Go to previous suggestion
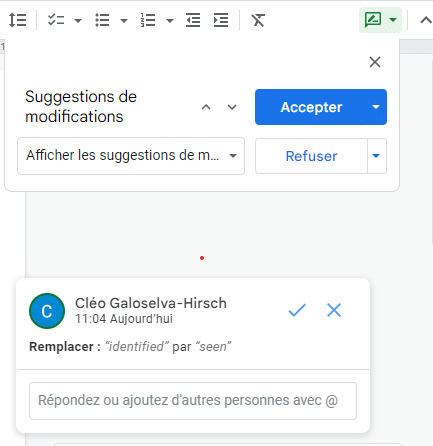Viewport: 433px width, 446px height. point(206,107)
